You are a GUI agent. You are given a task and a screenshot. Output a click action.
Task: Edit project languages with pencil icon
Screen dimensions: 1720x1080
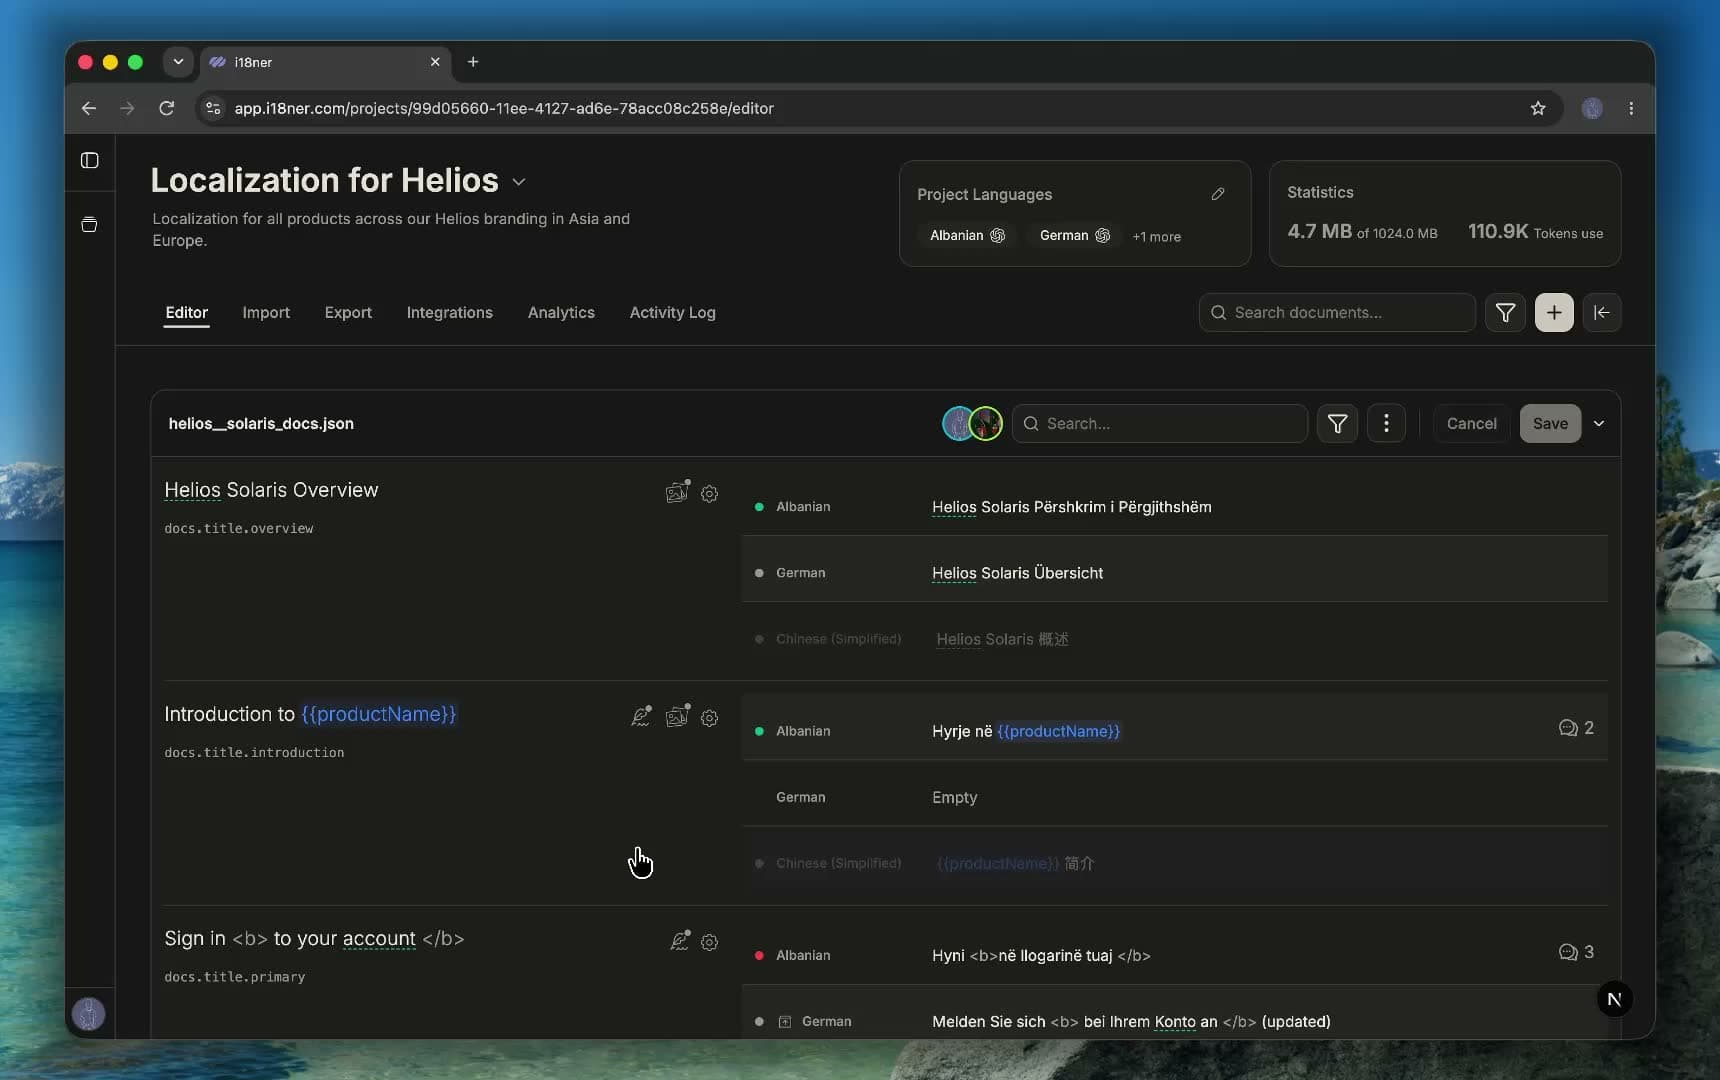pyautogui.click(x=1217, y=194)
